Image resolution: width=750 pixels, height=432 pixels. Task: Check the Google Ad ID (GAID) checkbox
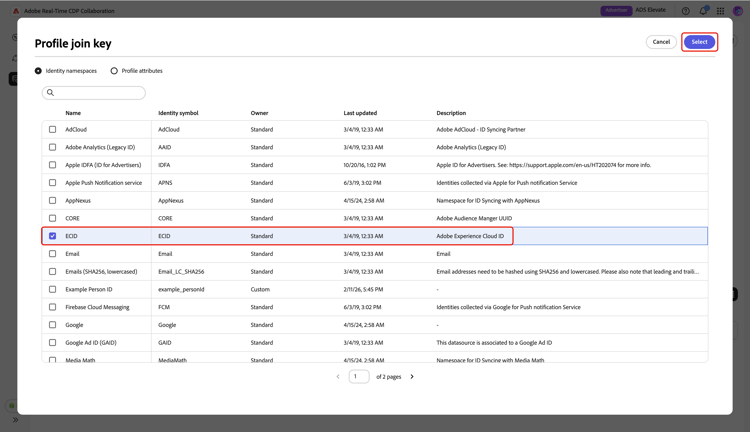click(x=53, y=343)
